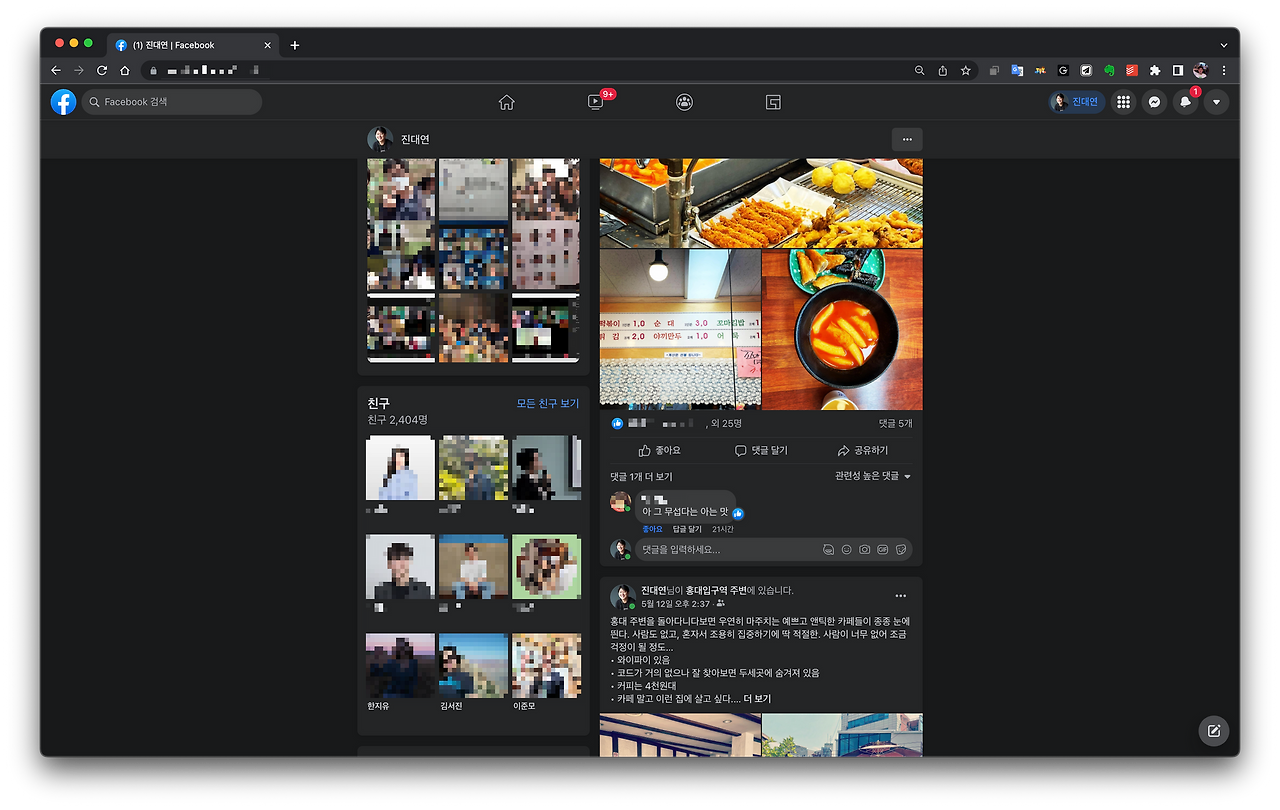Open the 홍대입구역 주변 location link

pyautogui.click(x=716, y=591)
